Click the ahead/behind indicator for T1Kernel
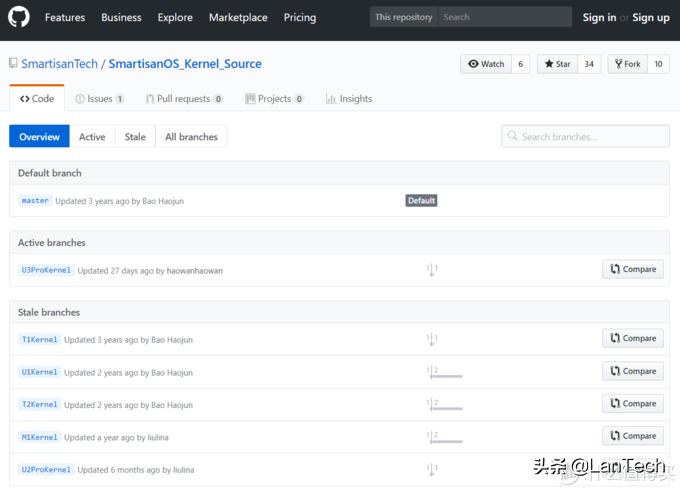 coord(432,339)
